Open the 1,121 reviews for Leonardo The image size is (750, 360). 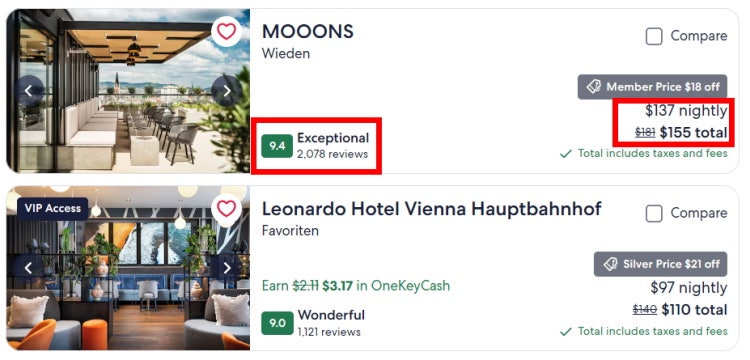pyautogui.click(x=329, y=332)
